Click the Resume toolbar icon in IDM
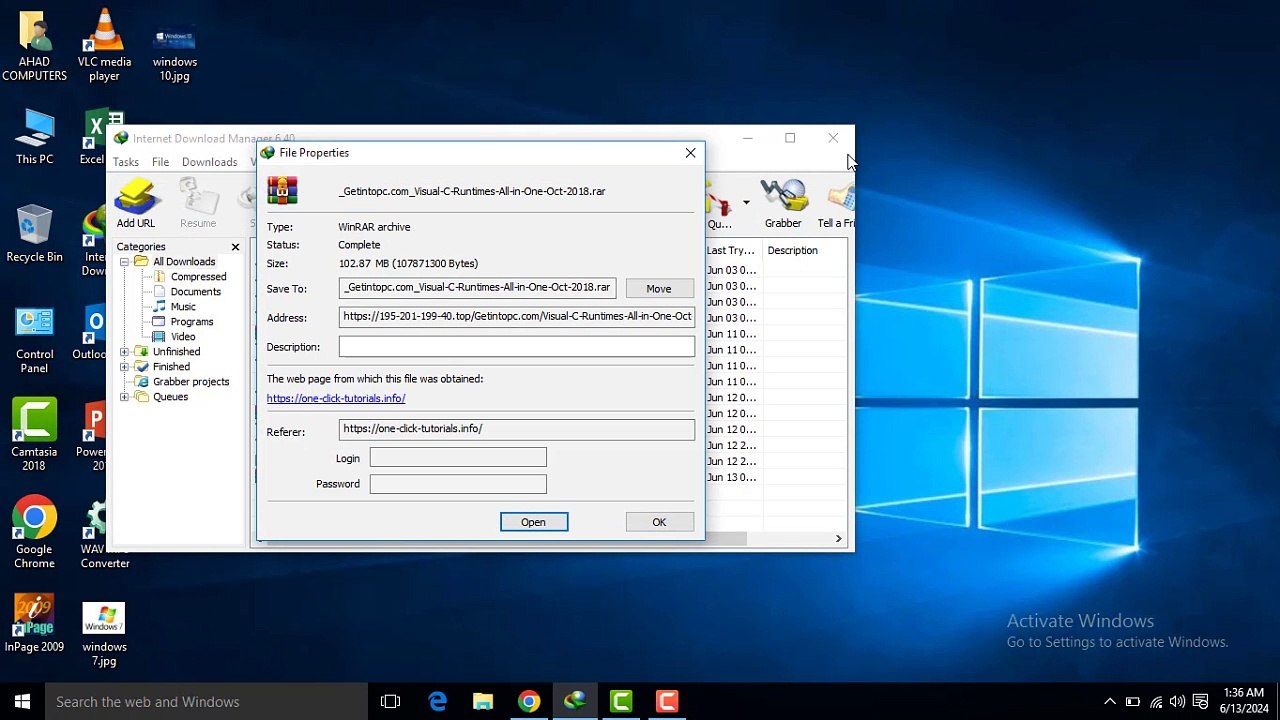The height and width of the screenshot is (720, 1280). click(x=198, y=203)
